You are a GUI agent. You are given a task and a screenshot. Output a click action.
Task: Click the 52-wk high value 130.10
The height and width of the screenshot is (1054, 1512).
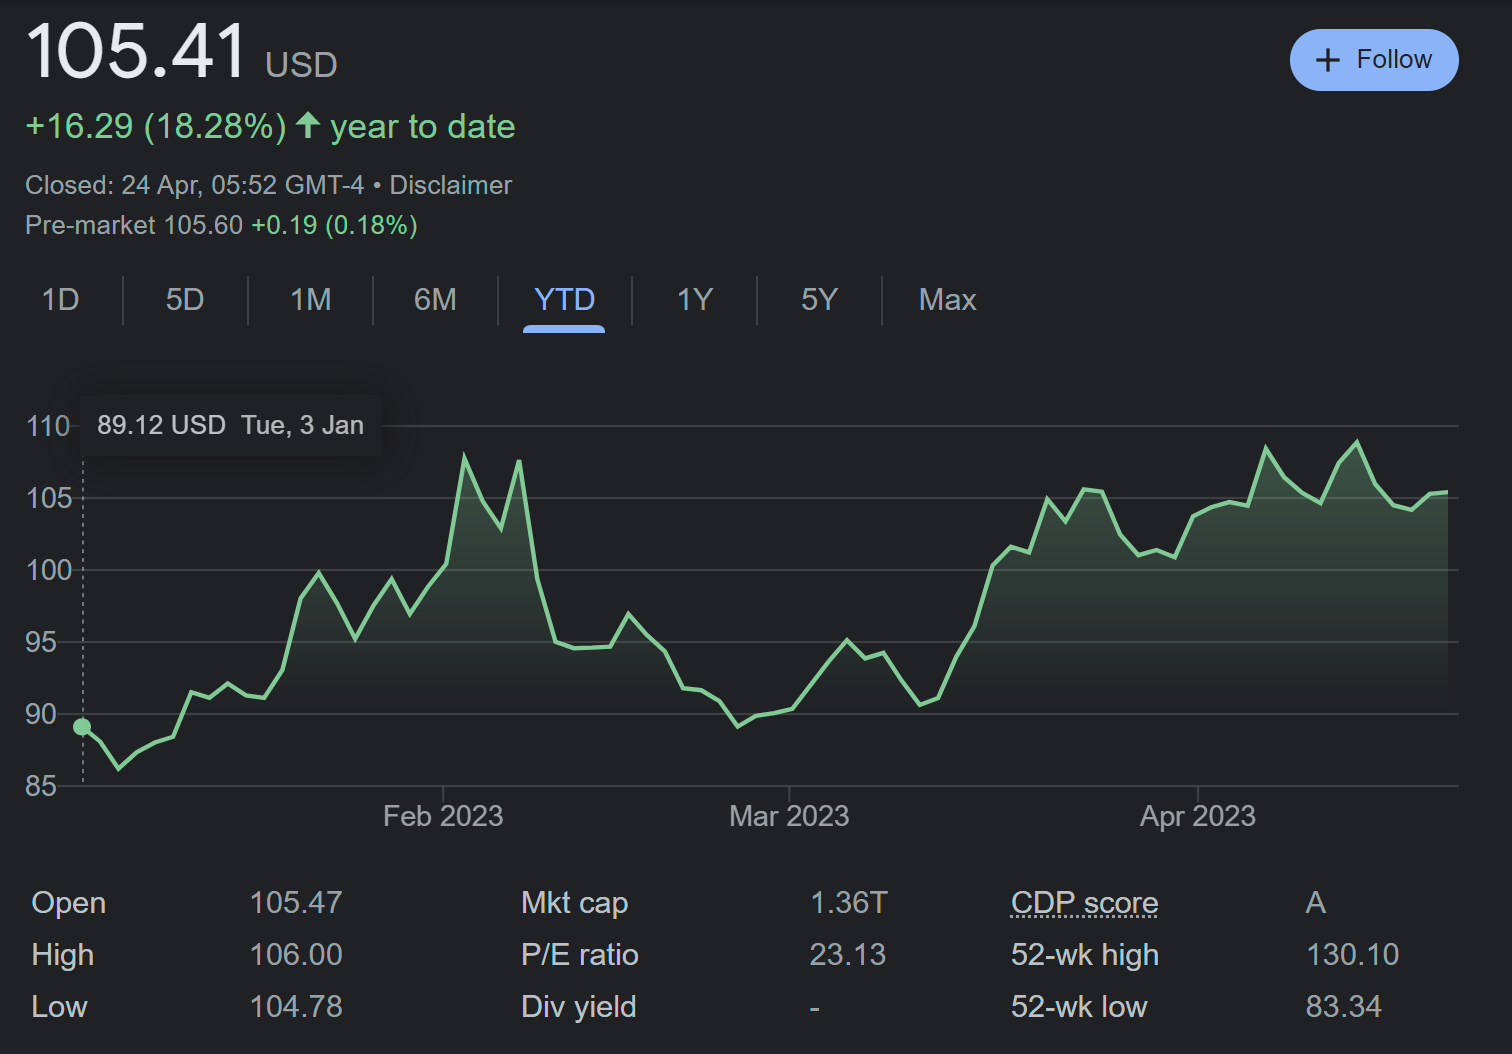coord(1352,955)
